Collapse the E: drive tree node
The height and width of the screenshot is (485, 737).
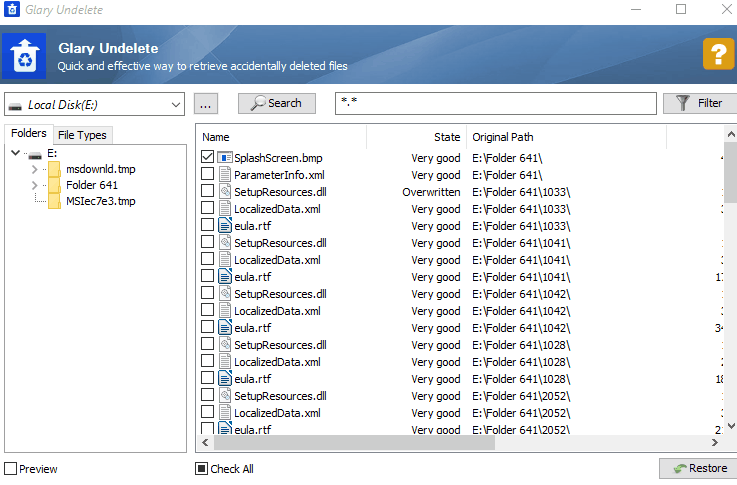16,153
